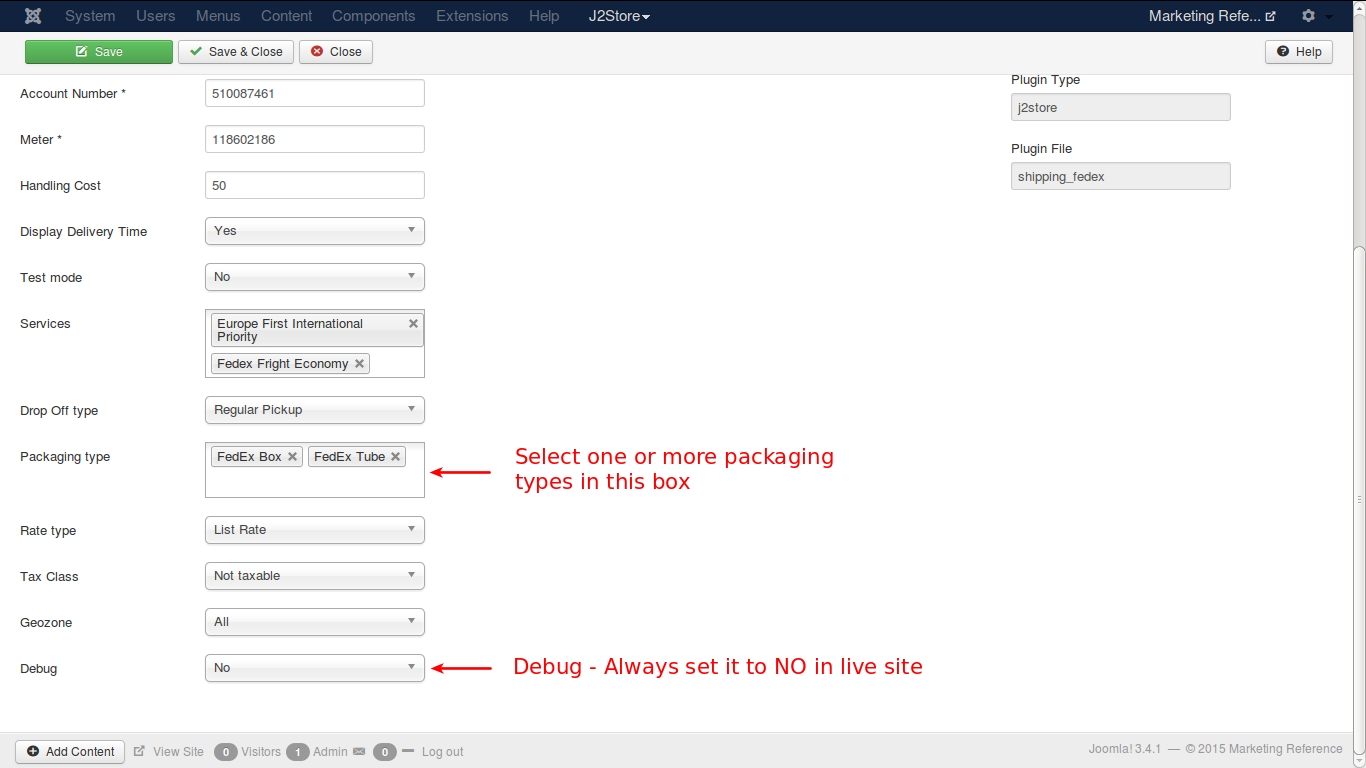Remove Europe First International Priority service tag
The height and width of the screenshot is (768, 1366).
coord(413,324)
